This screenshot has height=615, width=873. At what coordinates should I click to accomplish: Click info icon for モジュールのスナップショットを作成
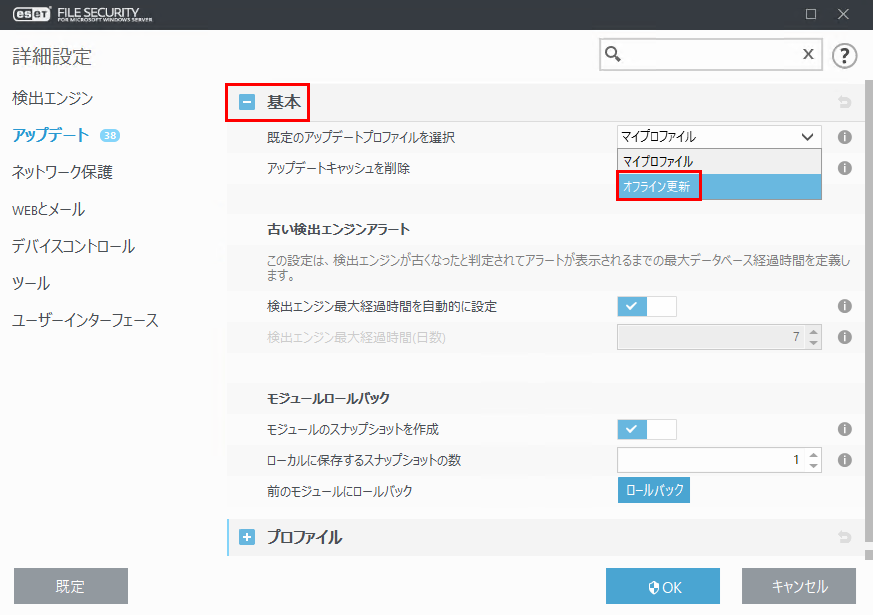click(844, 429)
